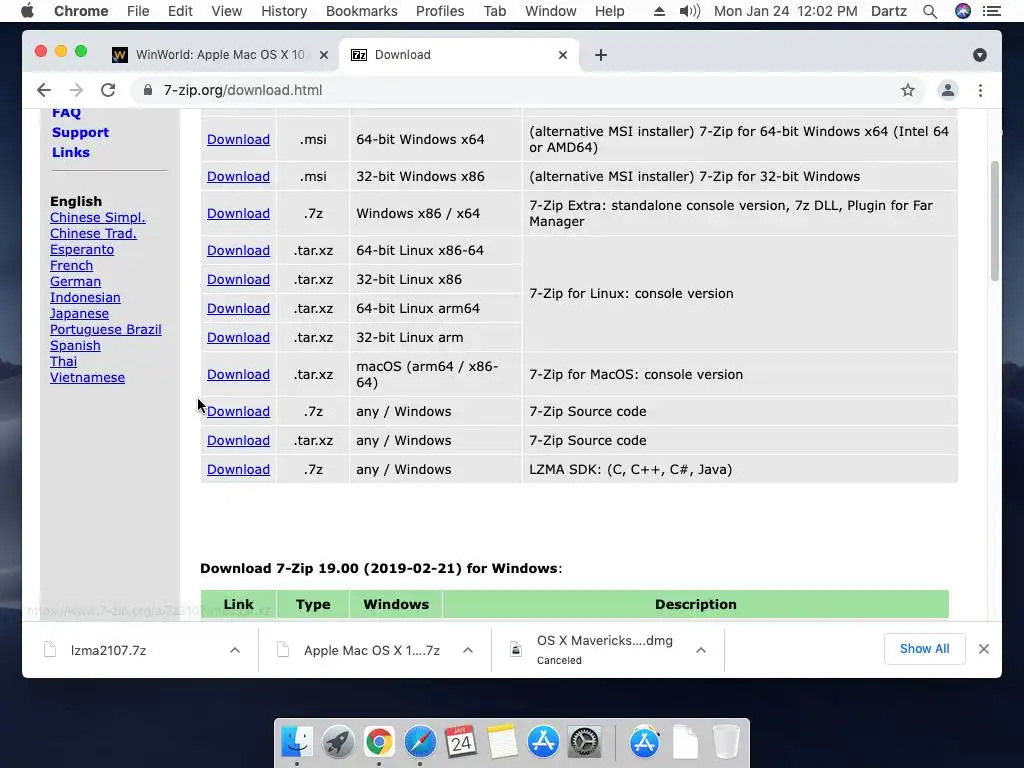Click the date and time in the menu bar
Viewport: 1024px width, 768px height.
pos(786,11)
